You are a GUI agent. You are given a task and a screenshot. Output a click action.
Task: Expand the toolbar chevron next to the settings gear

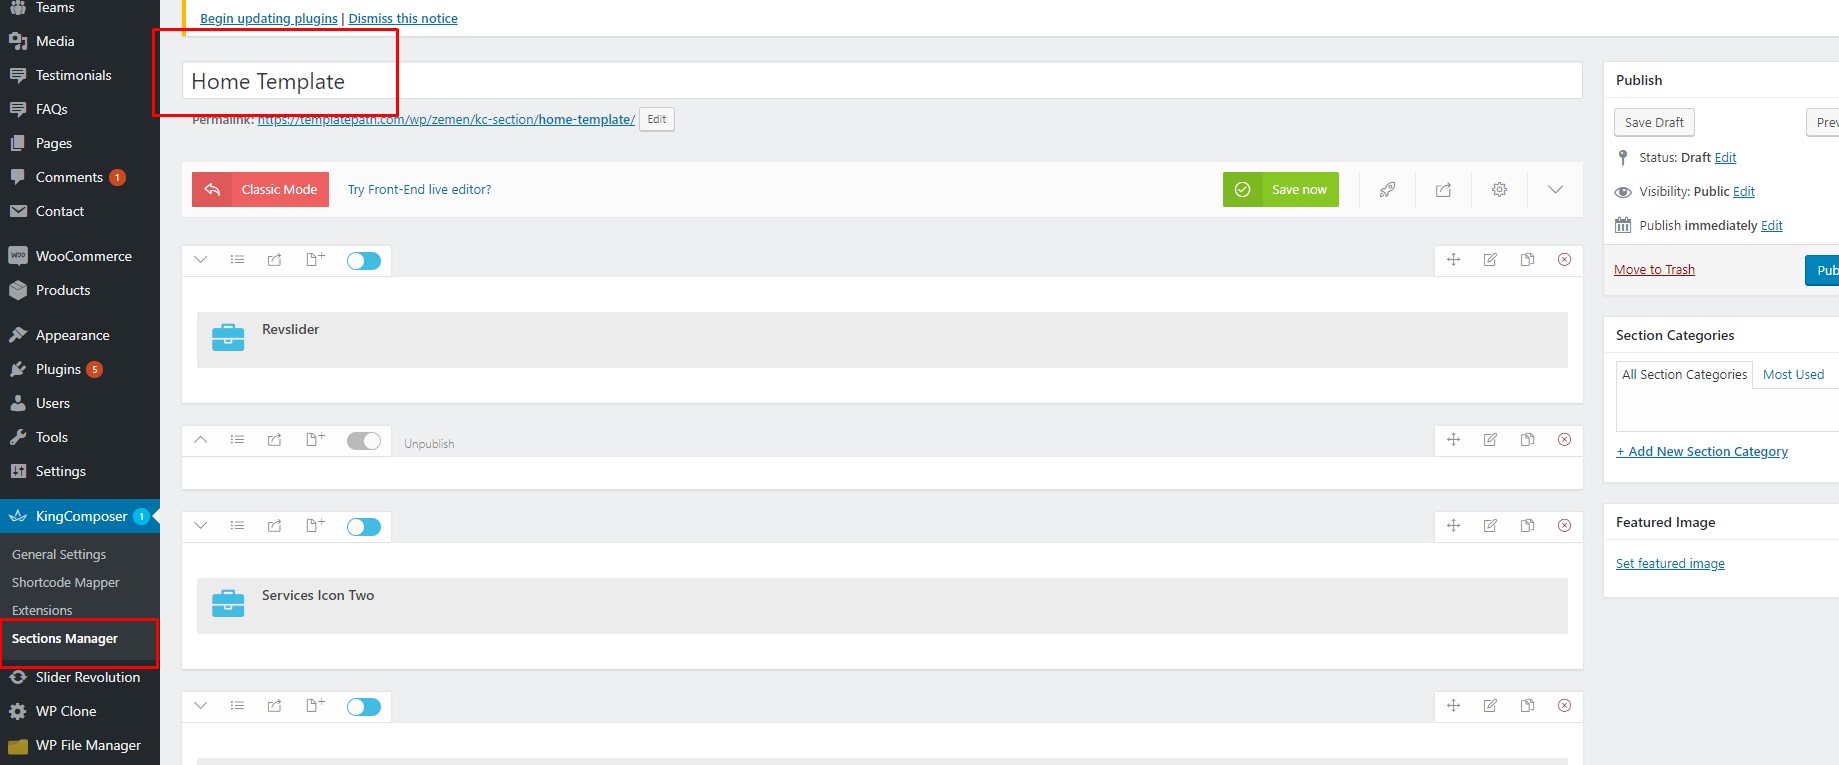pyautogui.click(x=1555, y=190)
